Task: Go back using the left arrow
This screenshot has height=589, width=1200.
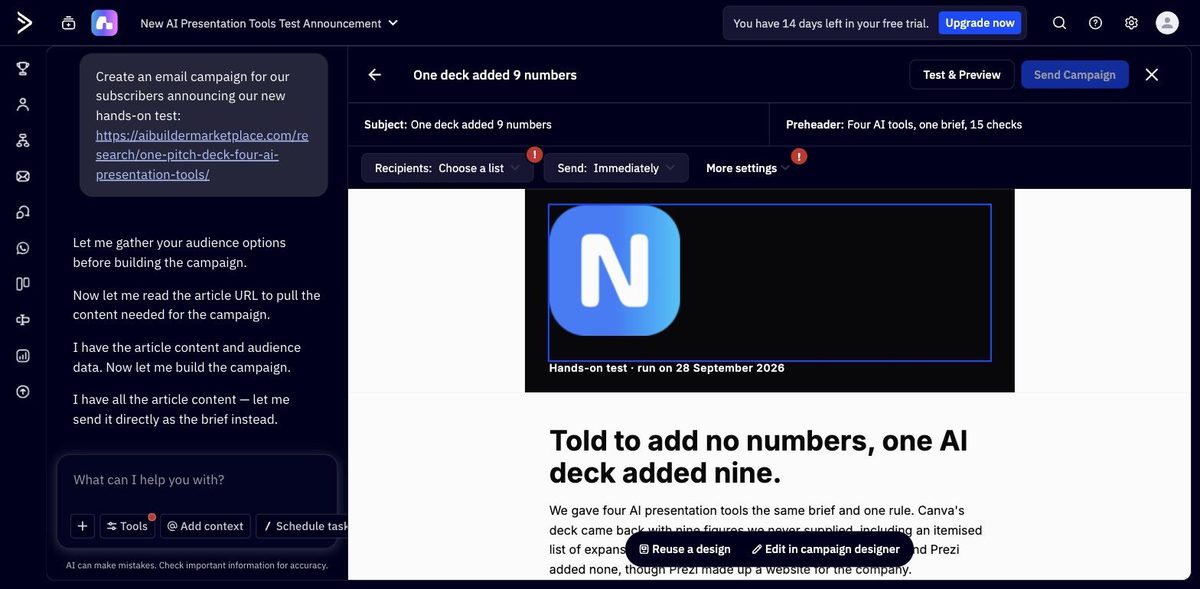Action: 375,75
